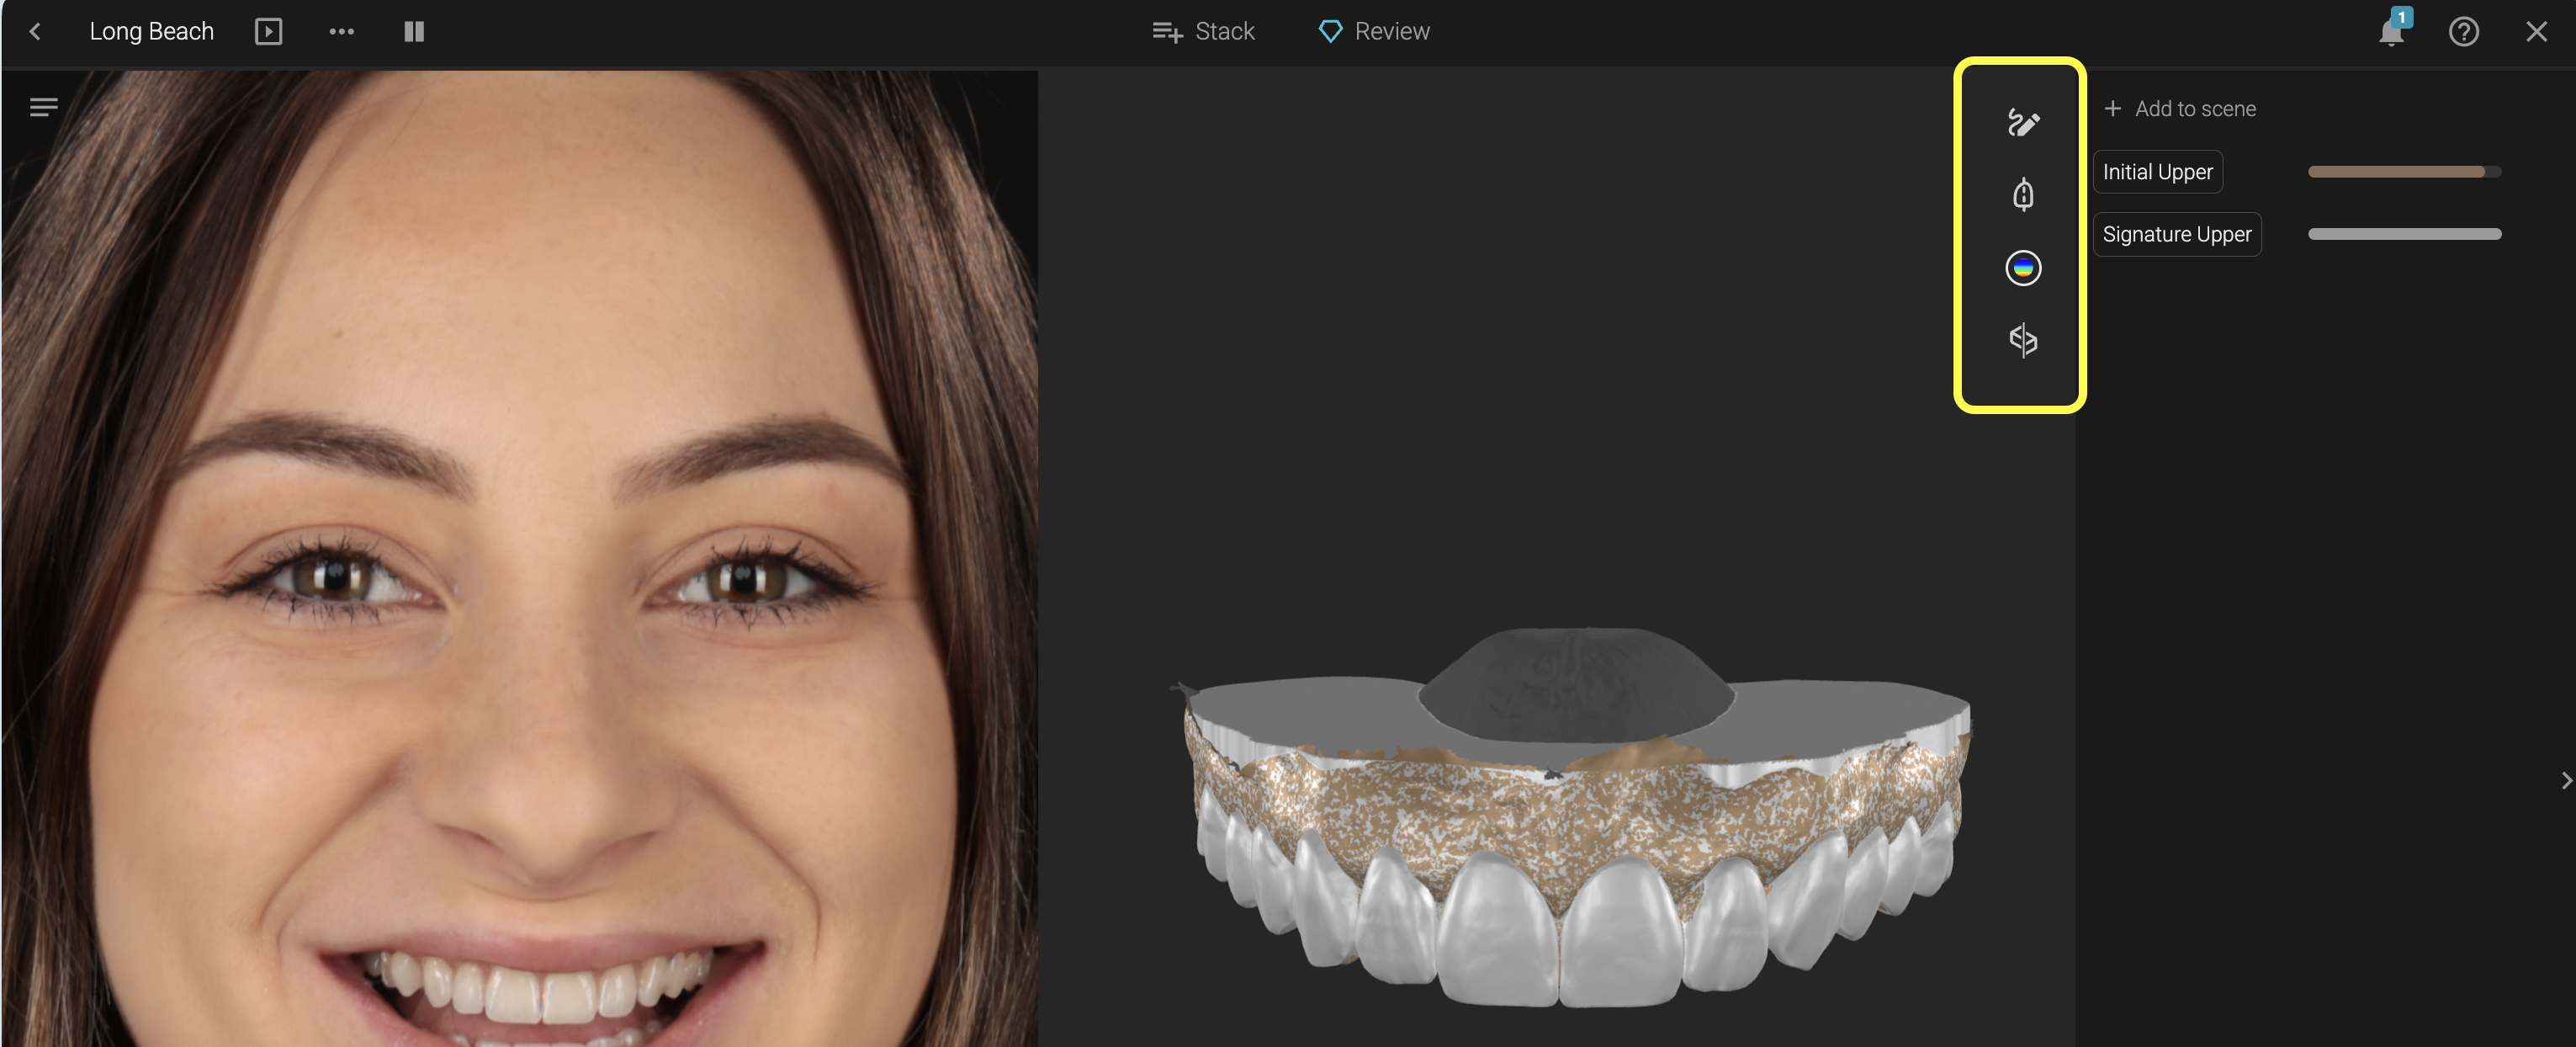
Task: Expand the right edge chevron panel
Action: pos(2565,780)
